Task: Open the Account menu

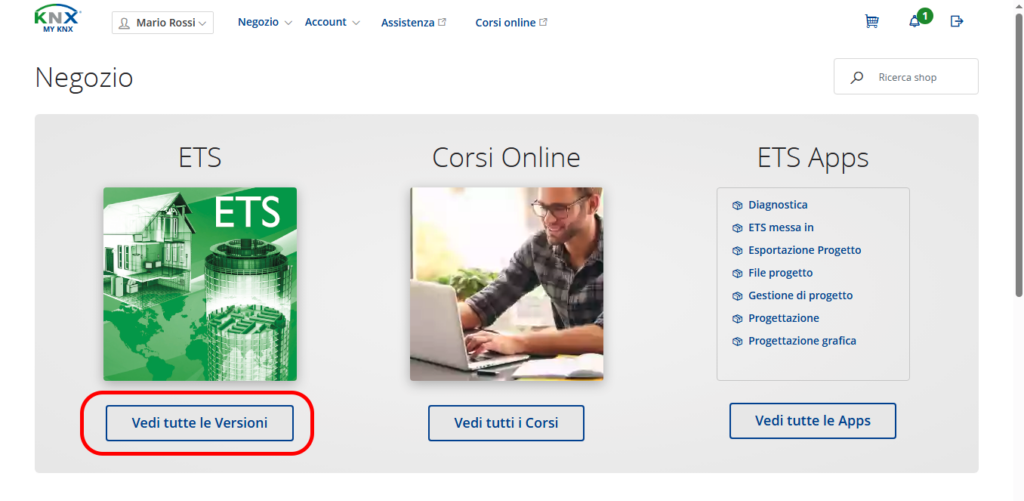Action: point(325,22)
